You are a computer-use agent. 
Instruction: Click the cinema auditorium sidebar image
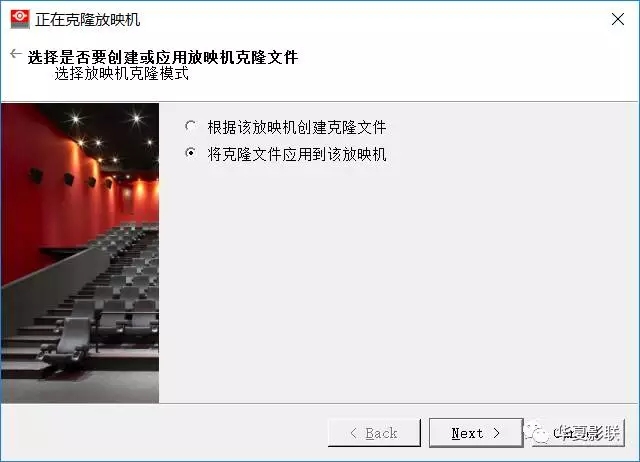80,253
